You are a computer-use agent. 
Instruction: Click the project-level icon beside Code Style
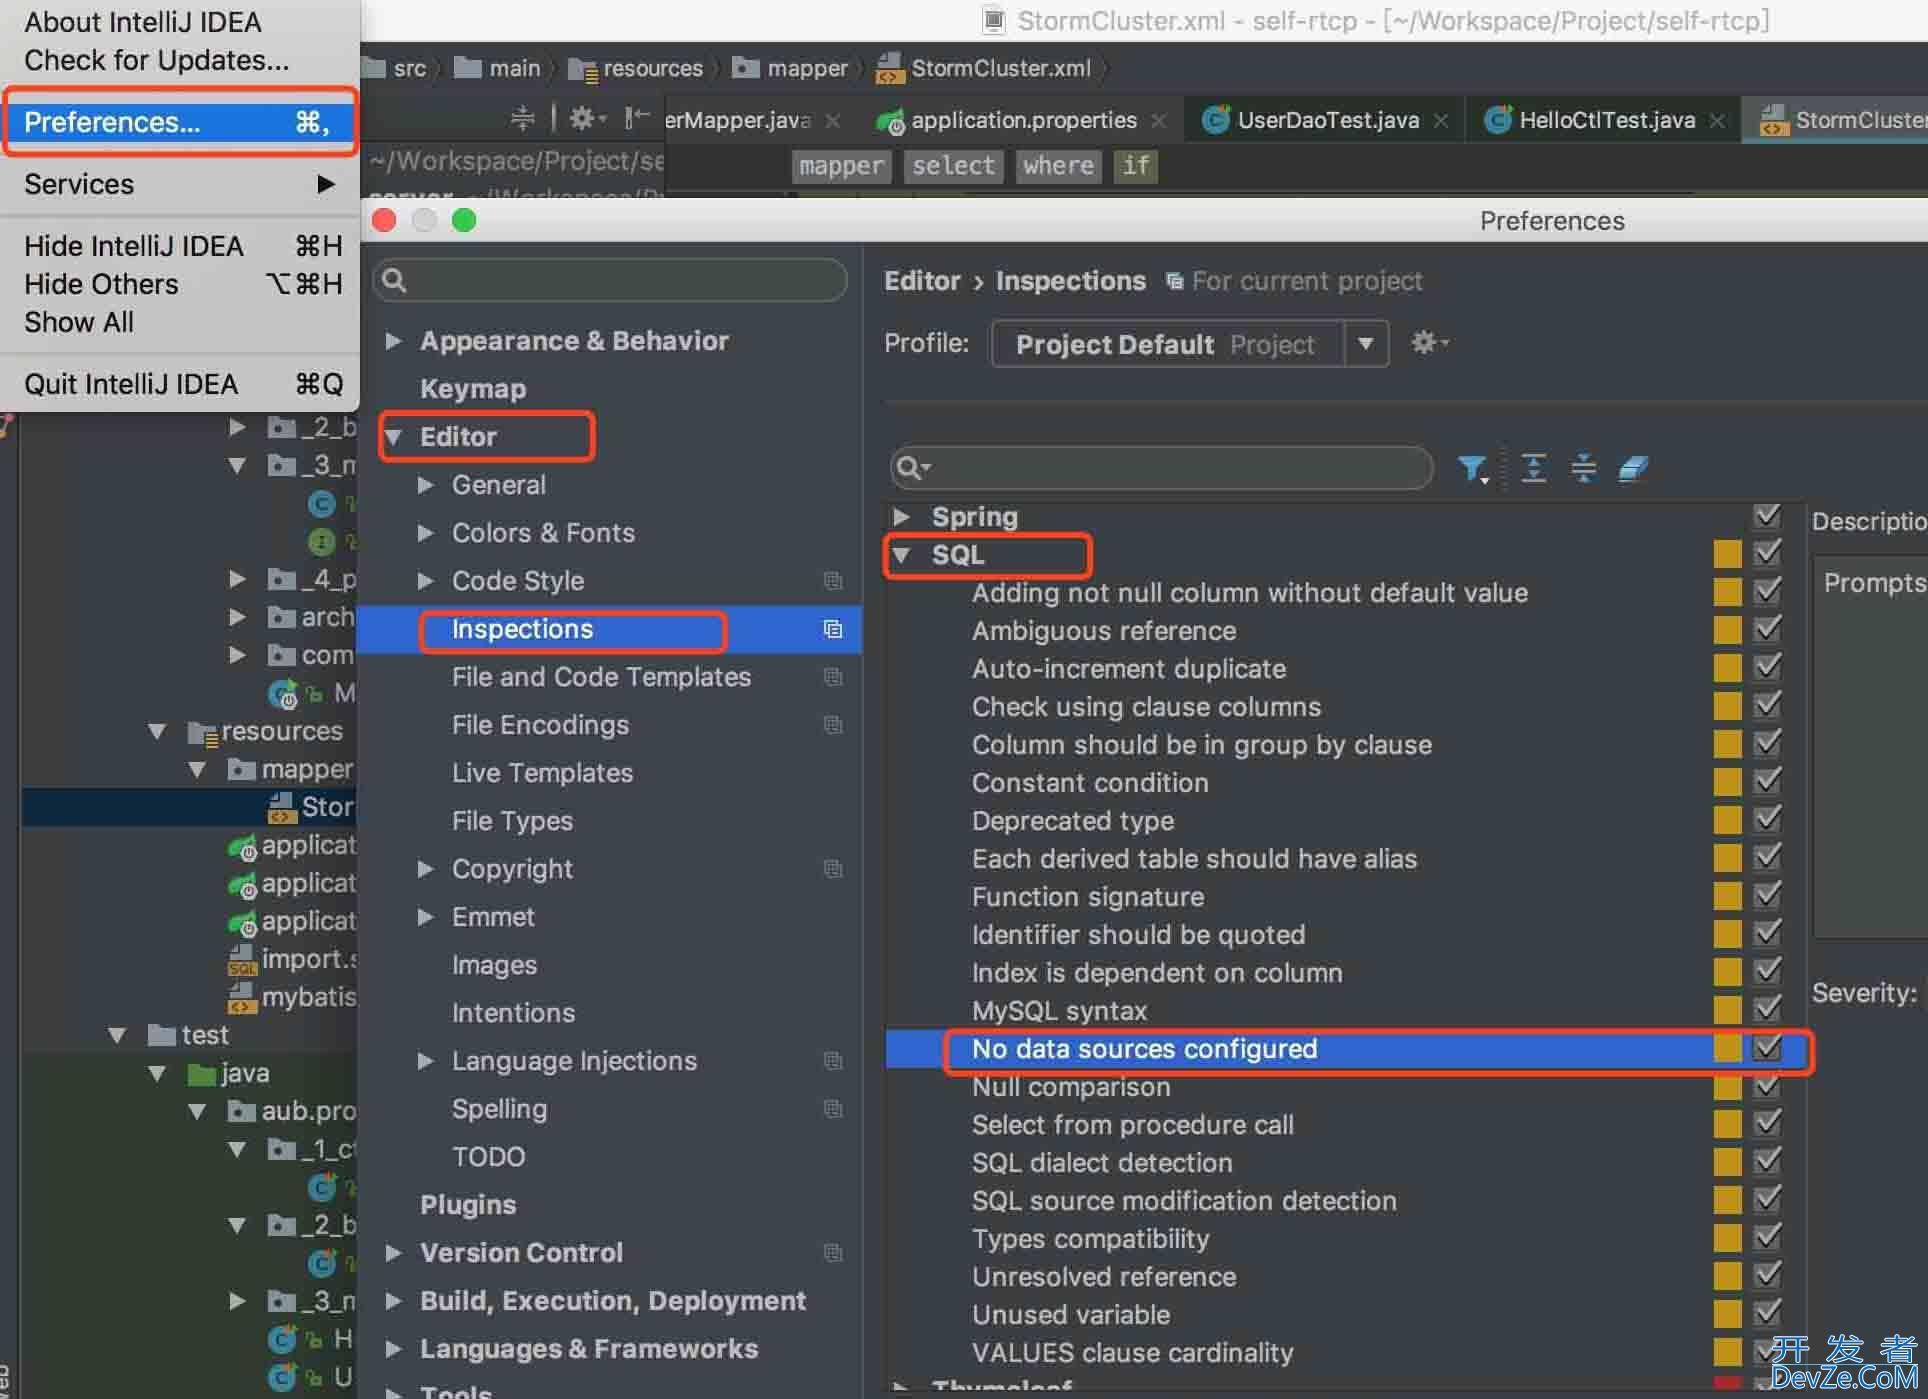[x=832, y=581]
